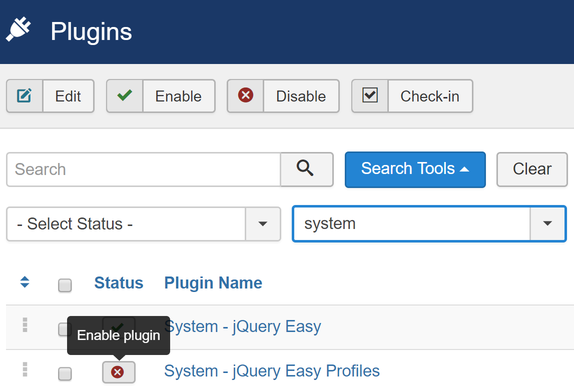Screen dimensions: 574x388
Task: Sort the table by Plugin Name
Action: (x=213, y=283)
